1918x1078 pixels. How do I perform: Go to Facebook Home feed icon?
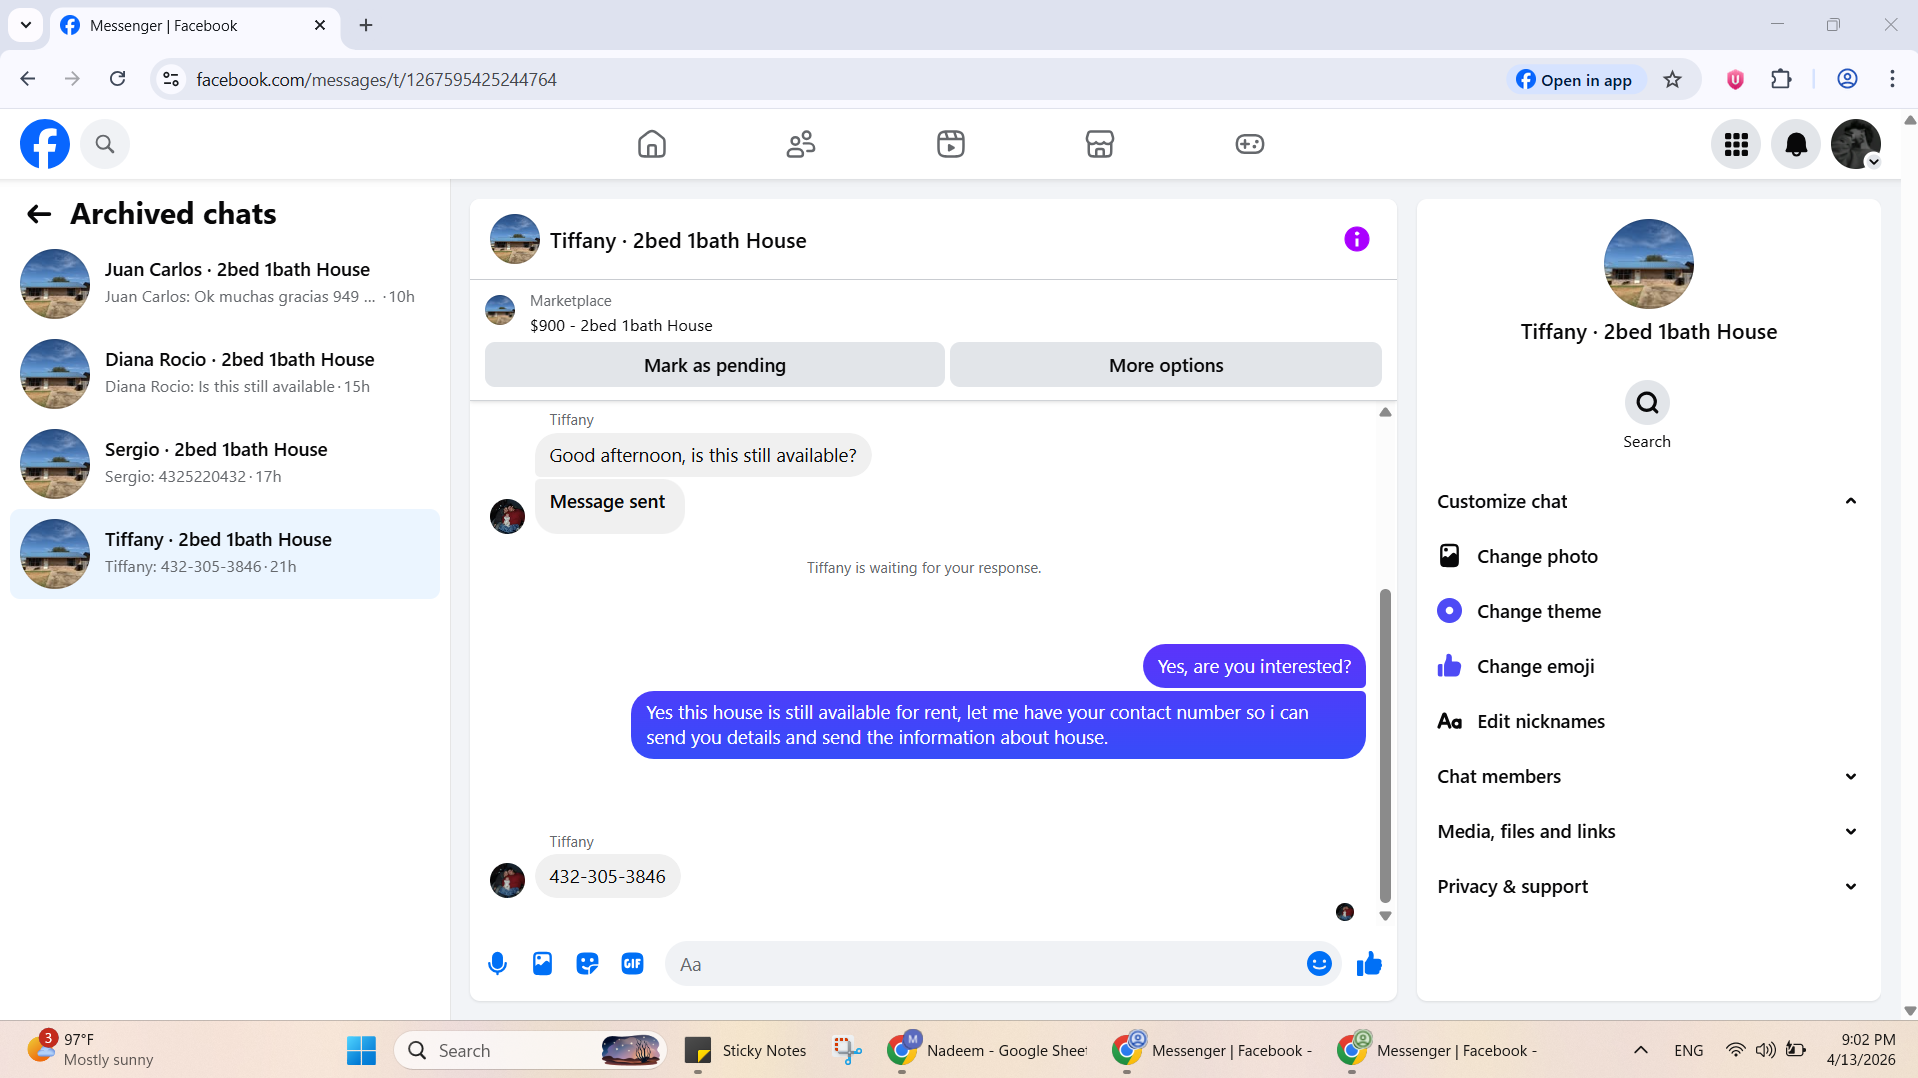click(x=652, y=144)
